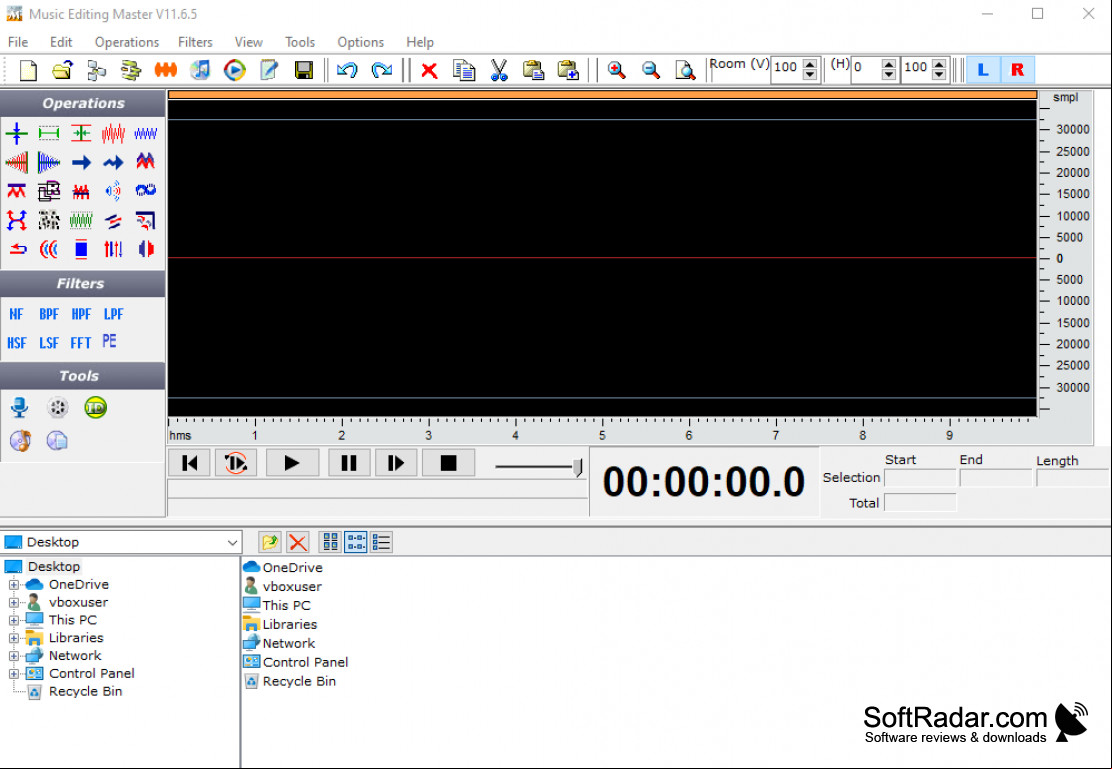Click the music note CD toolbar icon

201,70
